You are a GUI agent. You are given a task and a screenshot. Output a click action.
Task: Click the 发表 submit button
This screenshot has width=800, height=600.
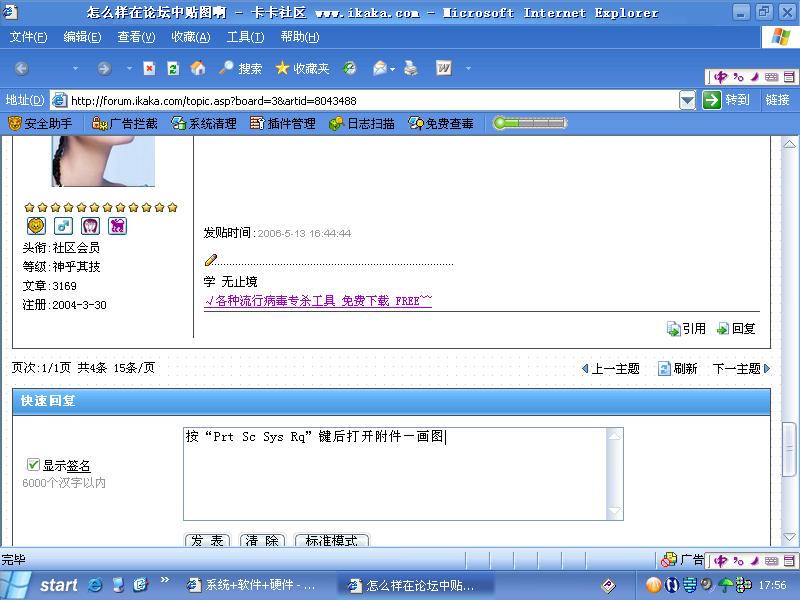(x=207, y=540)
